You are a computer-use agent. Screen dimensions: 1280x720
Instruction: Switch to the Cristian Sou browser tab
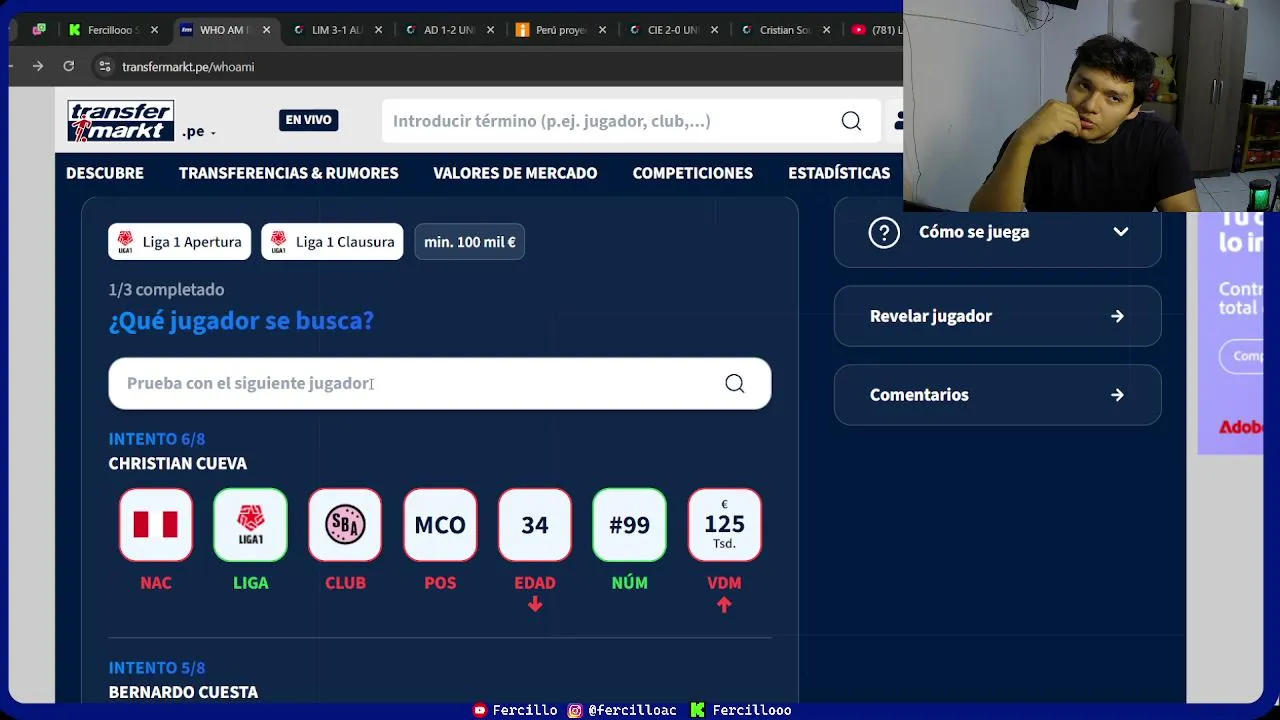(x=784, y=30)
